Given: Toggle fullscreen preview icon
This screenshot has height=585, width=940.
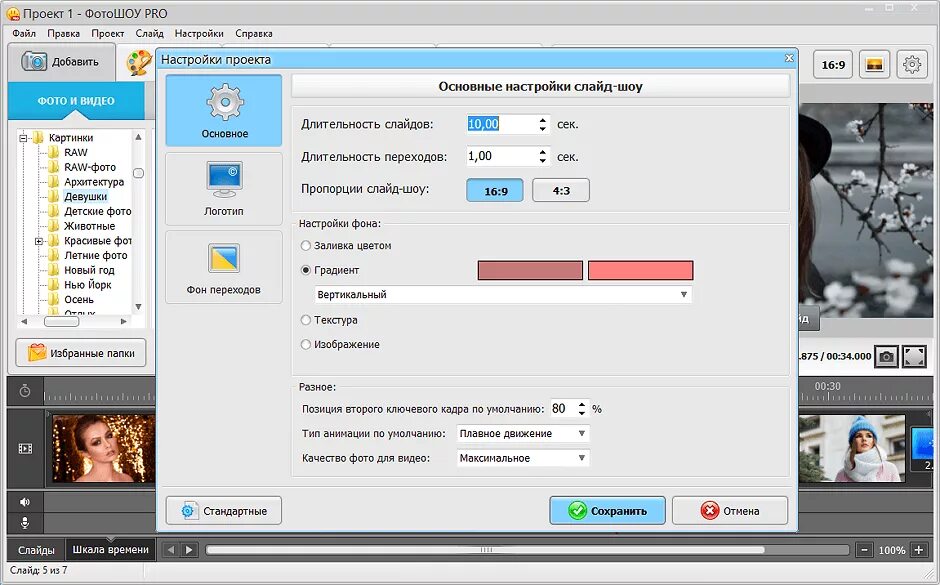Looking at the screenshot, I should [x=915, y=357].
